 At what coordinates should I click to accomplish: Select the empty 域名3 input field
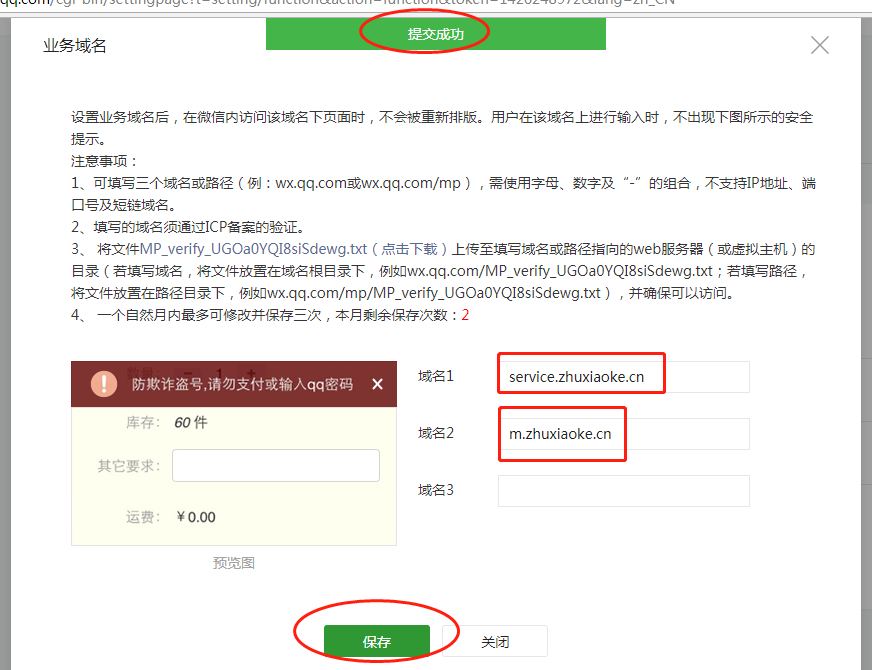[623, 491]
